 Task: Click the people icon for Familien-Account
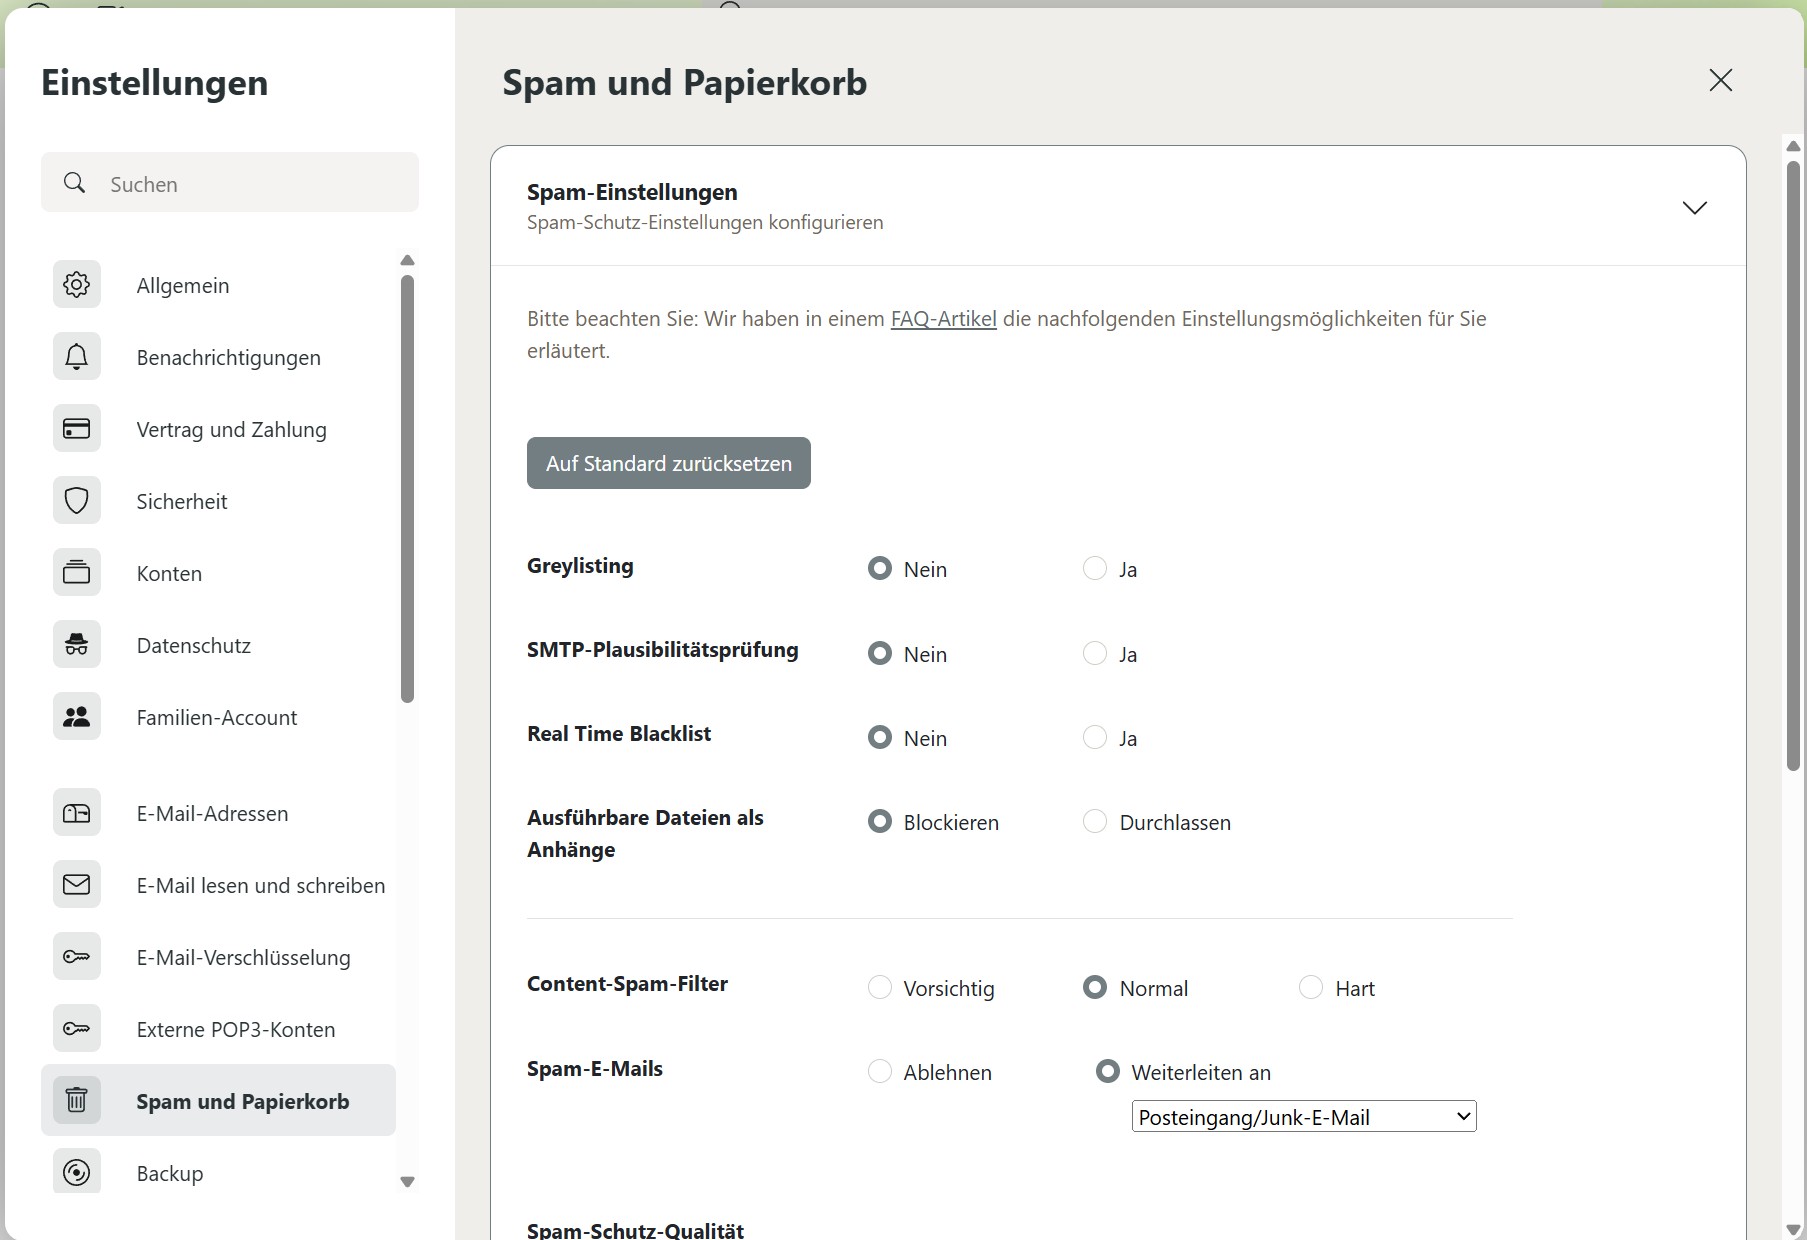coord(77,717)
